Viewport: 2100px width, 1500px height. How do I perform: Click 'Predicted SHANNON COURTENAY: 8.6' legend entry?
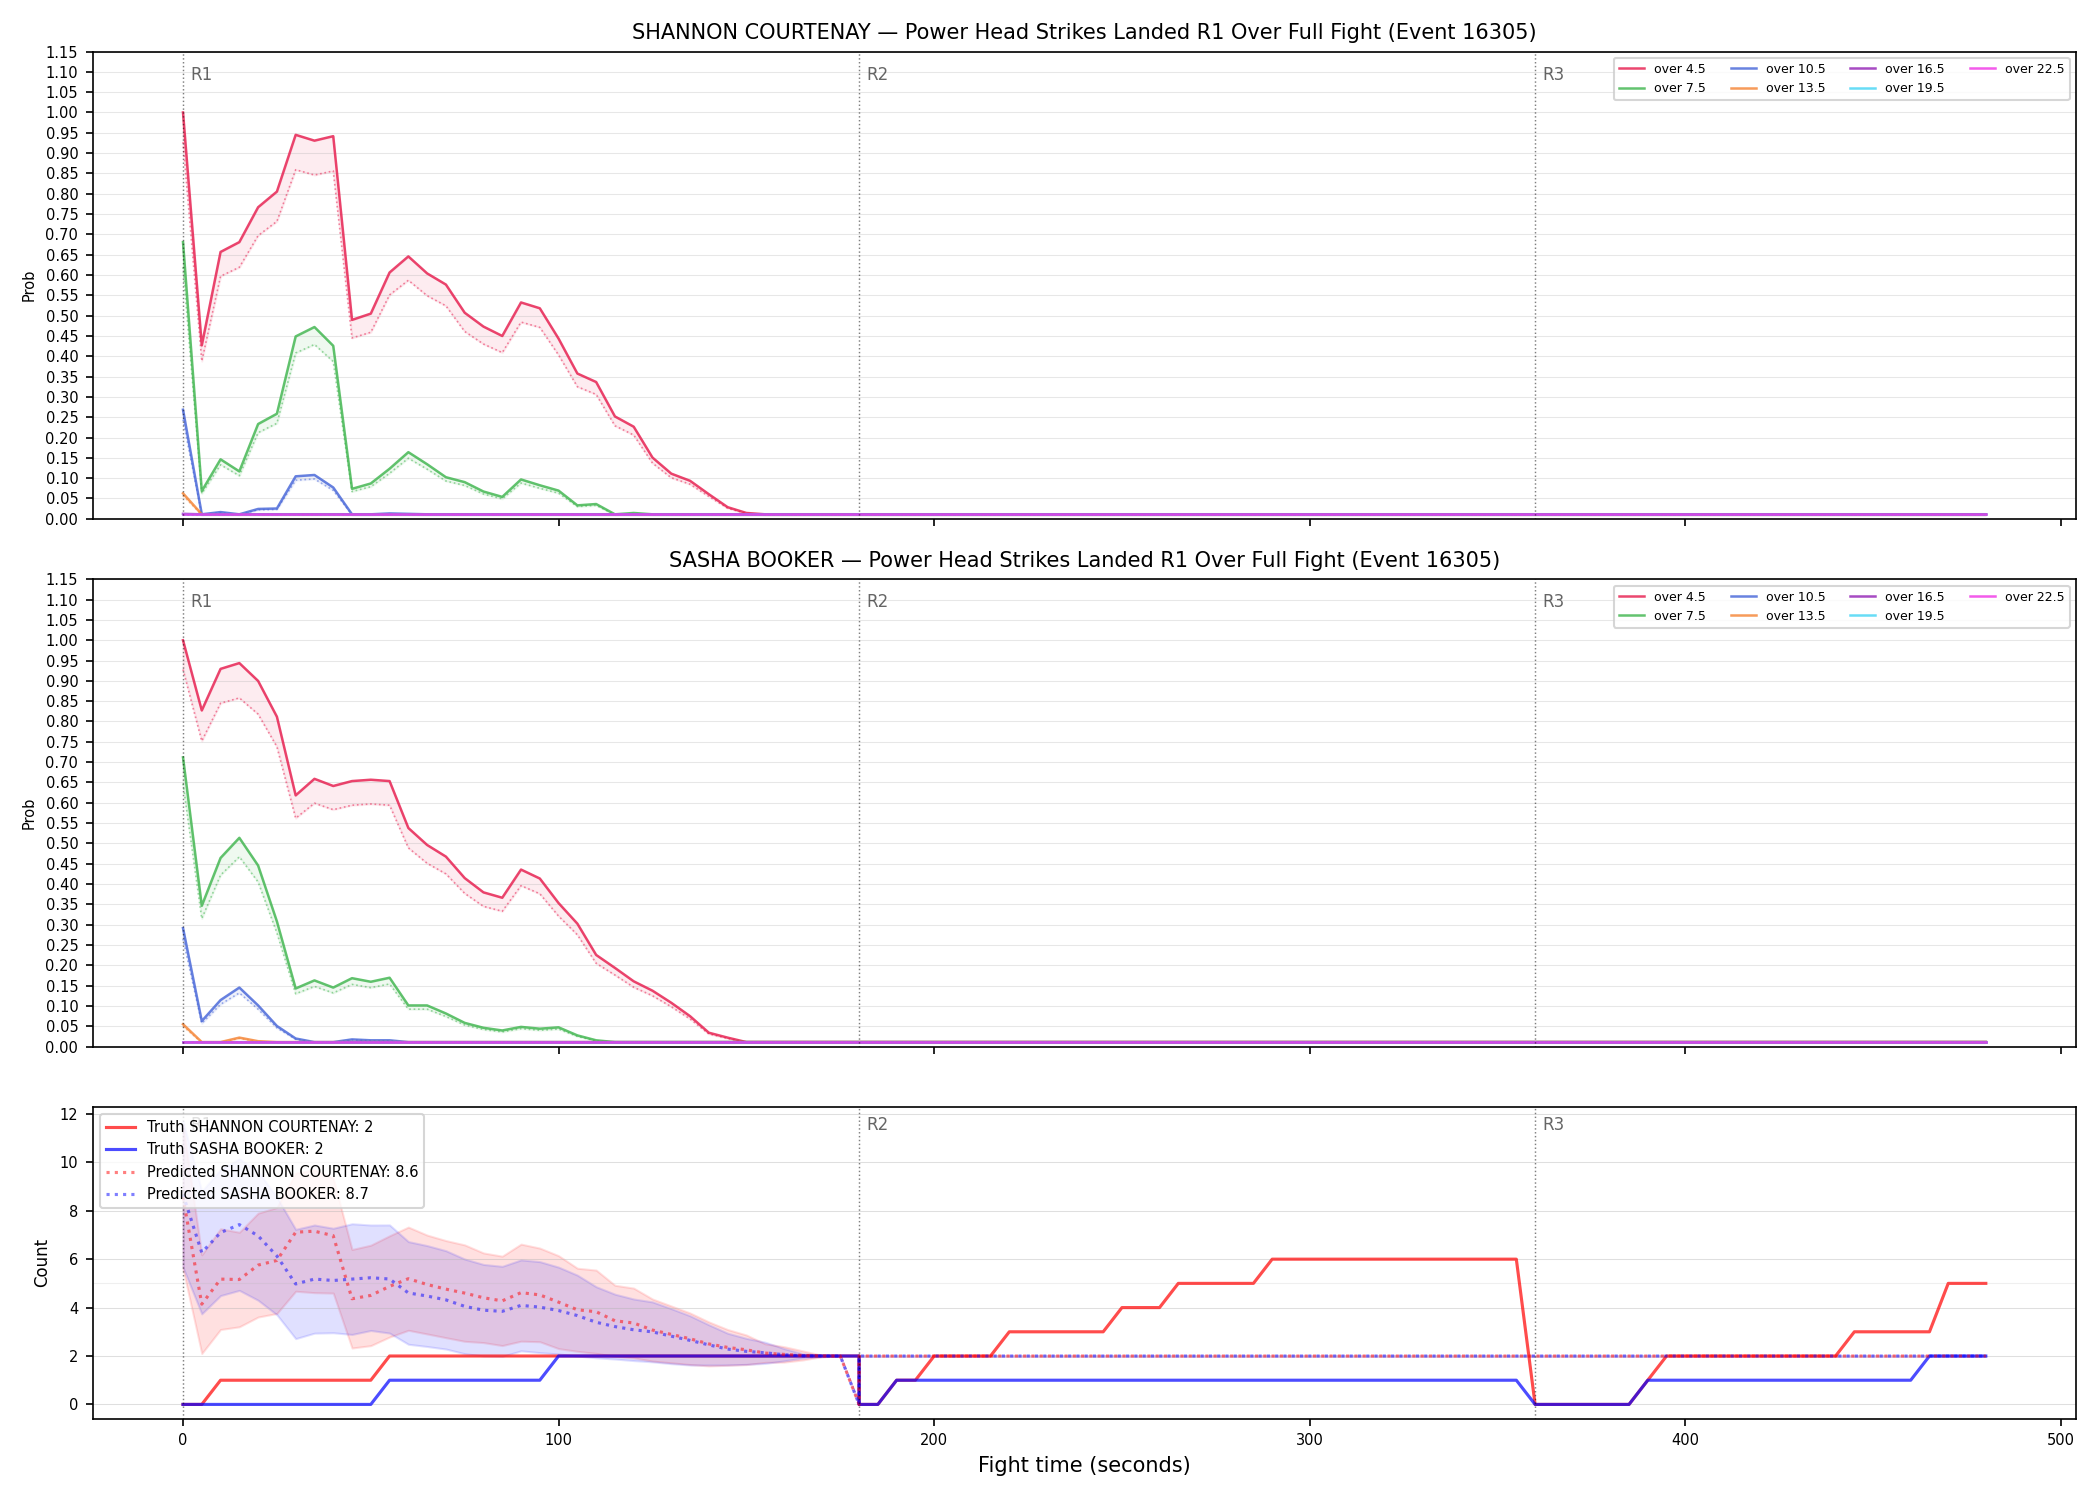(261, 1172)
